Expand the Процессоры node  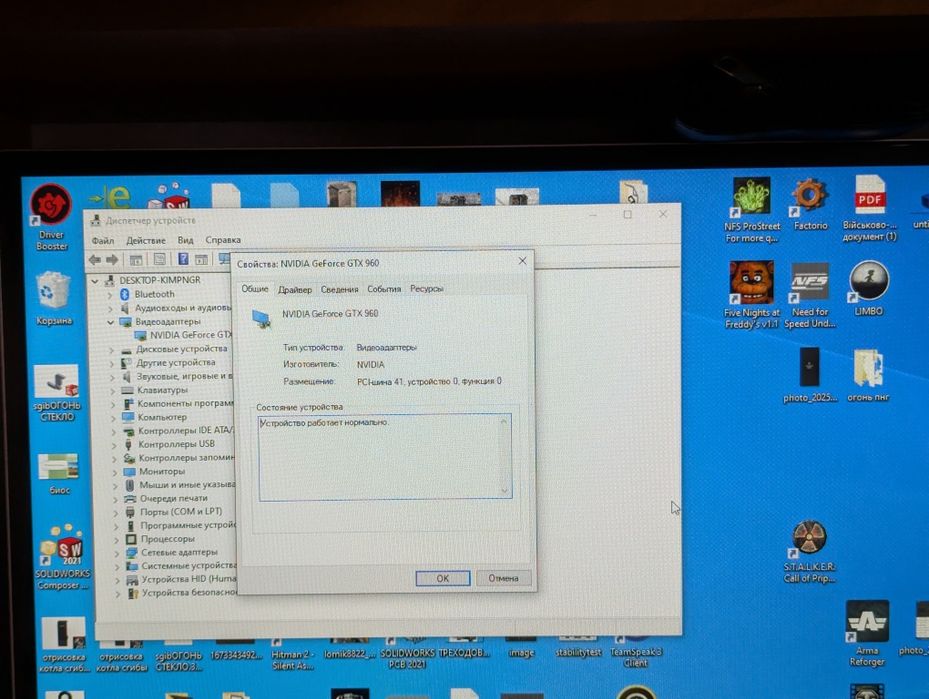click(x=116, y=540)
